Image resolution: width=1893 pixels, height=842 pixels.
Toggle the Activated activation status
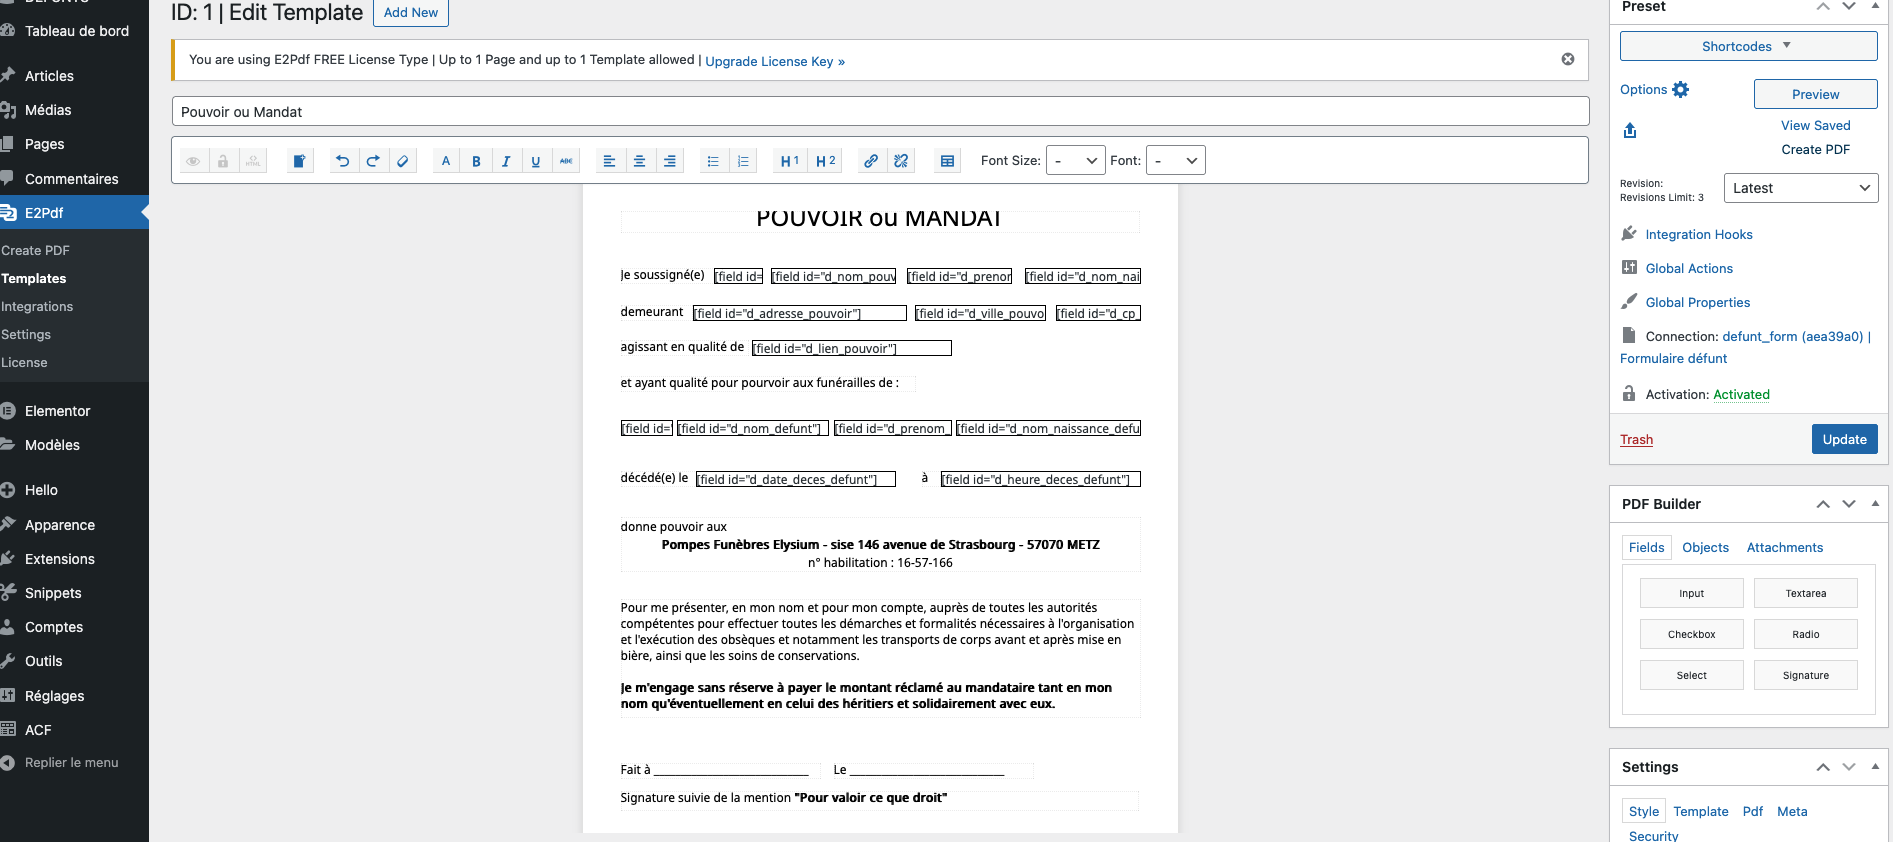pyautogui.click(x=1741, y=395)
